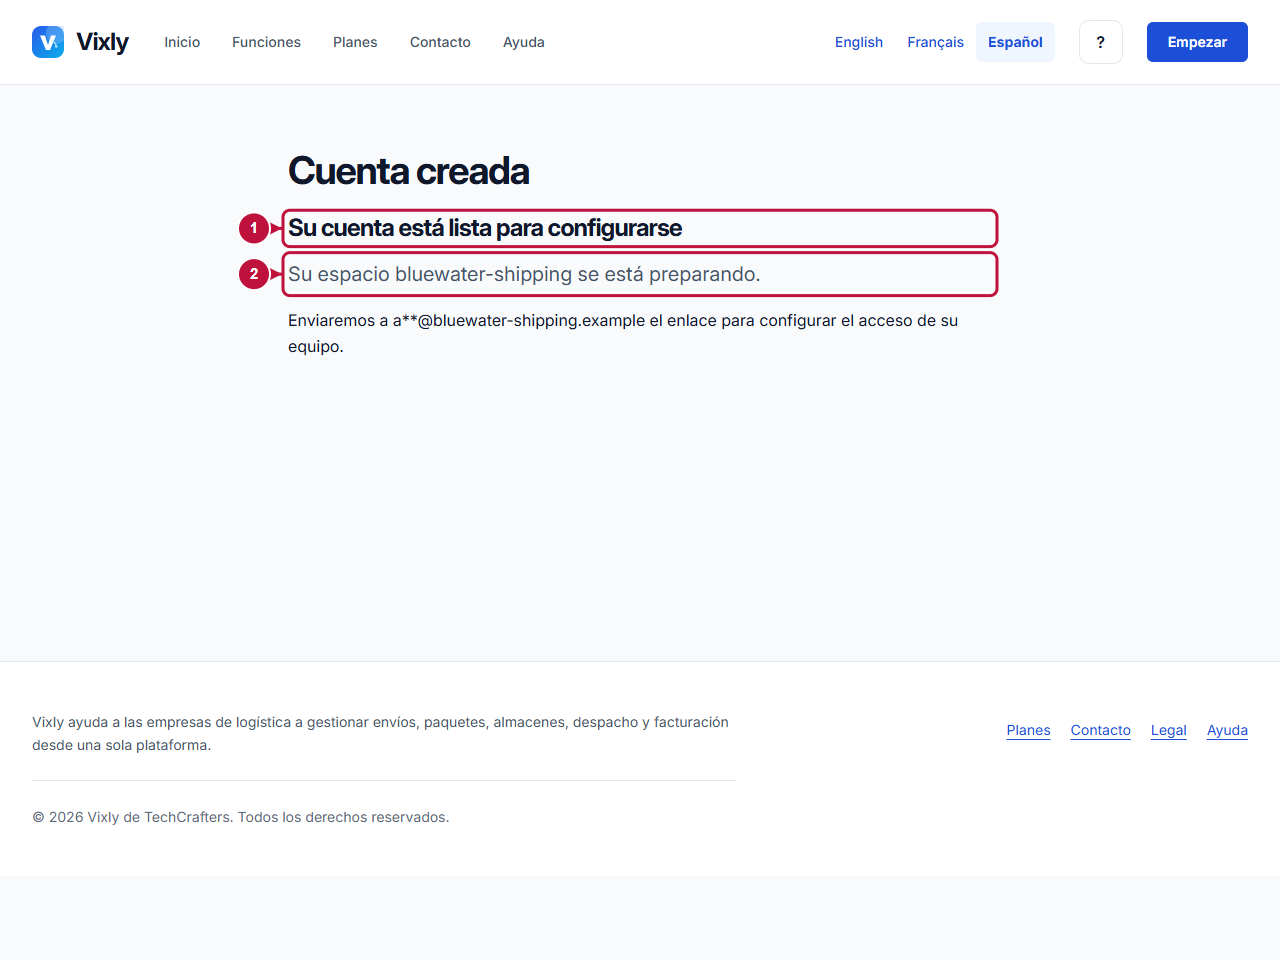
Task: Select the Español language option
Action: tap(1015, 42)
